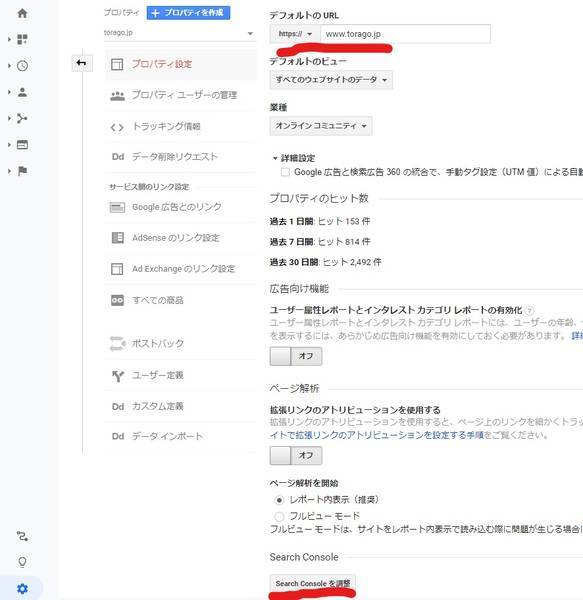The height and width of the screenshot is (600, 583).
Task: Select トラッキング情報 menu item
Action: pos(180,127)
